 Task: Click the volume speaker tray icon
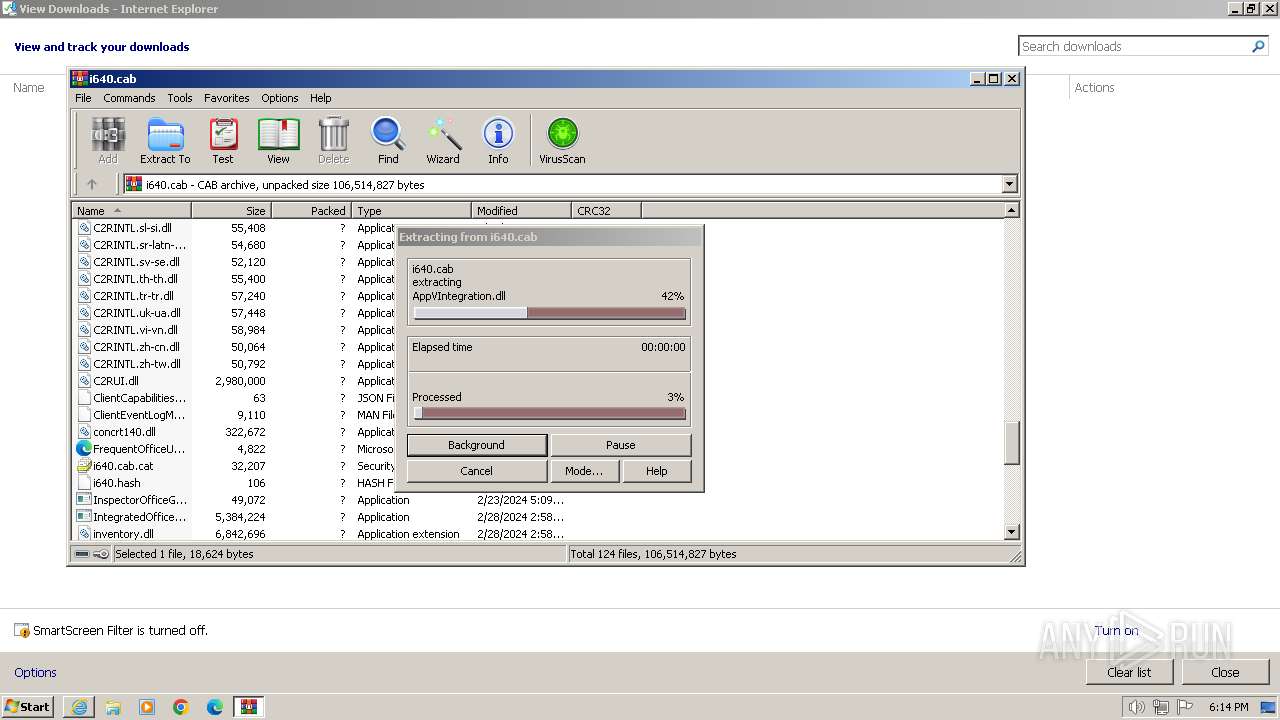pos(1137,707)
